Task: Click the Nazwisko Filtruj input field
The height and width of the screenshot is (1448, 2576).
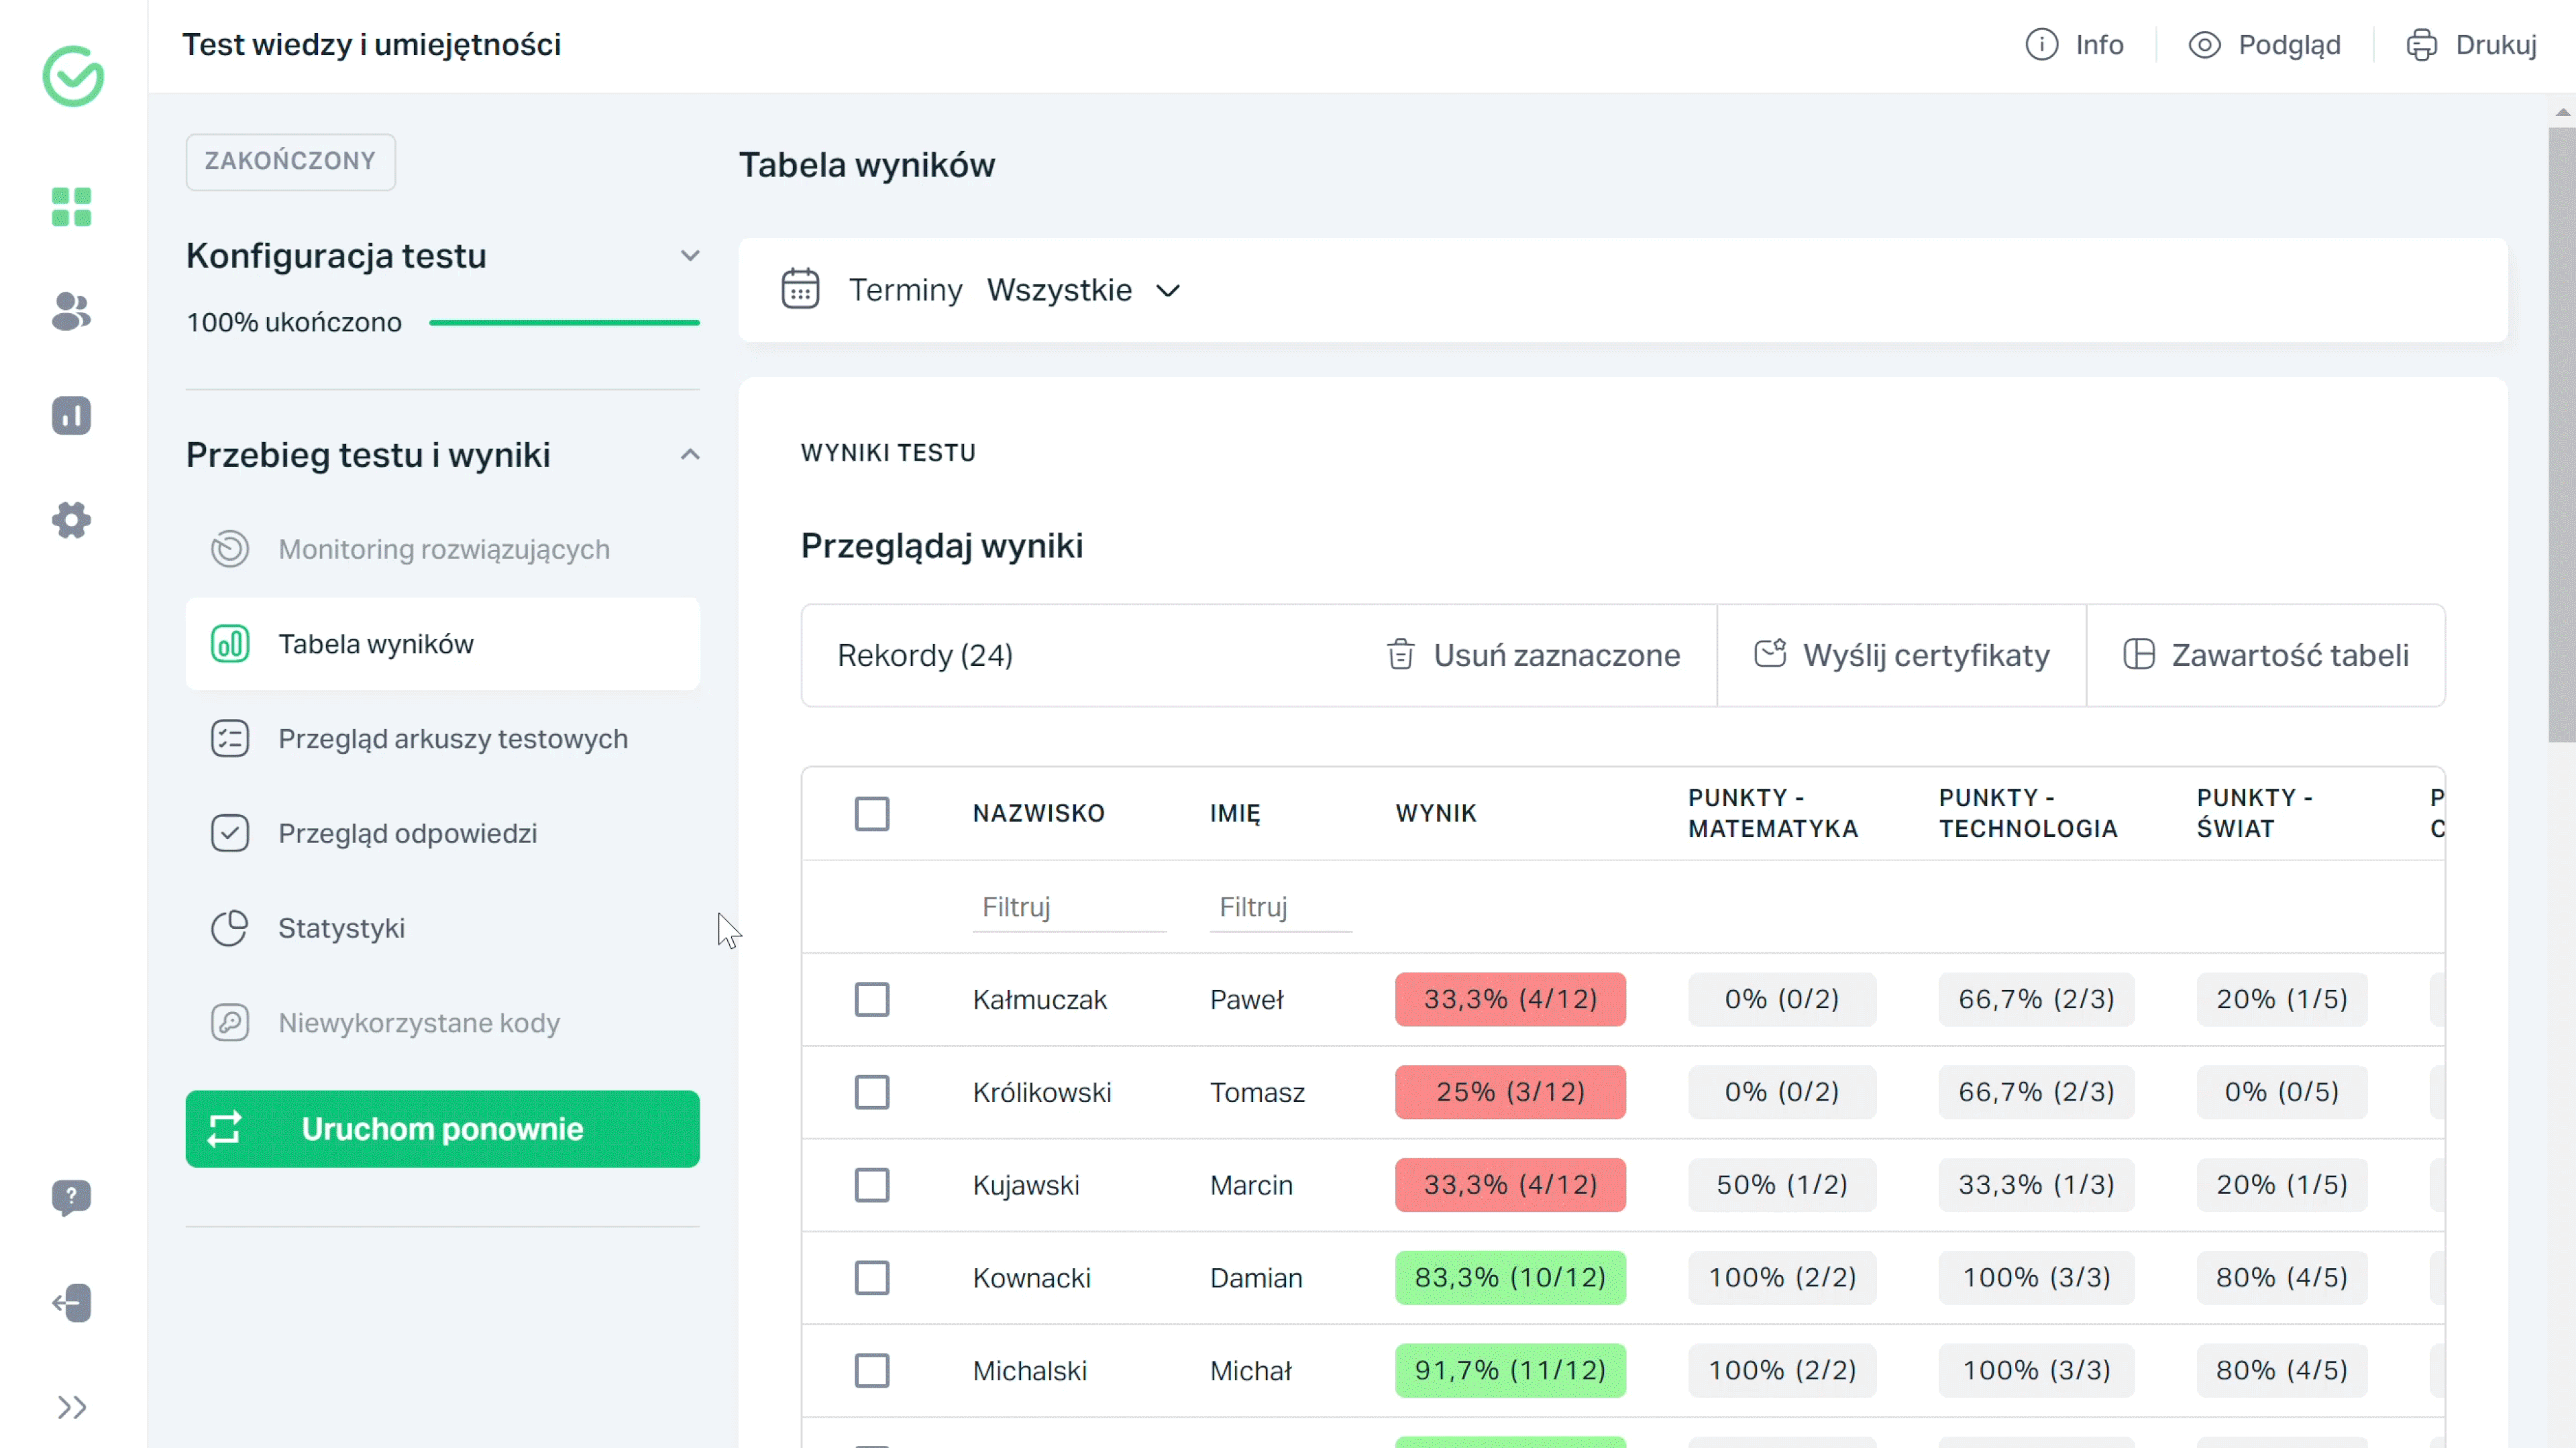Action: (x=1069, y=907)
